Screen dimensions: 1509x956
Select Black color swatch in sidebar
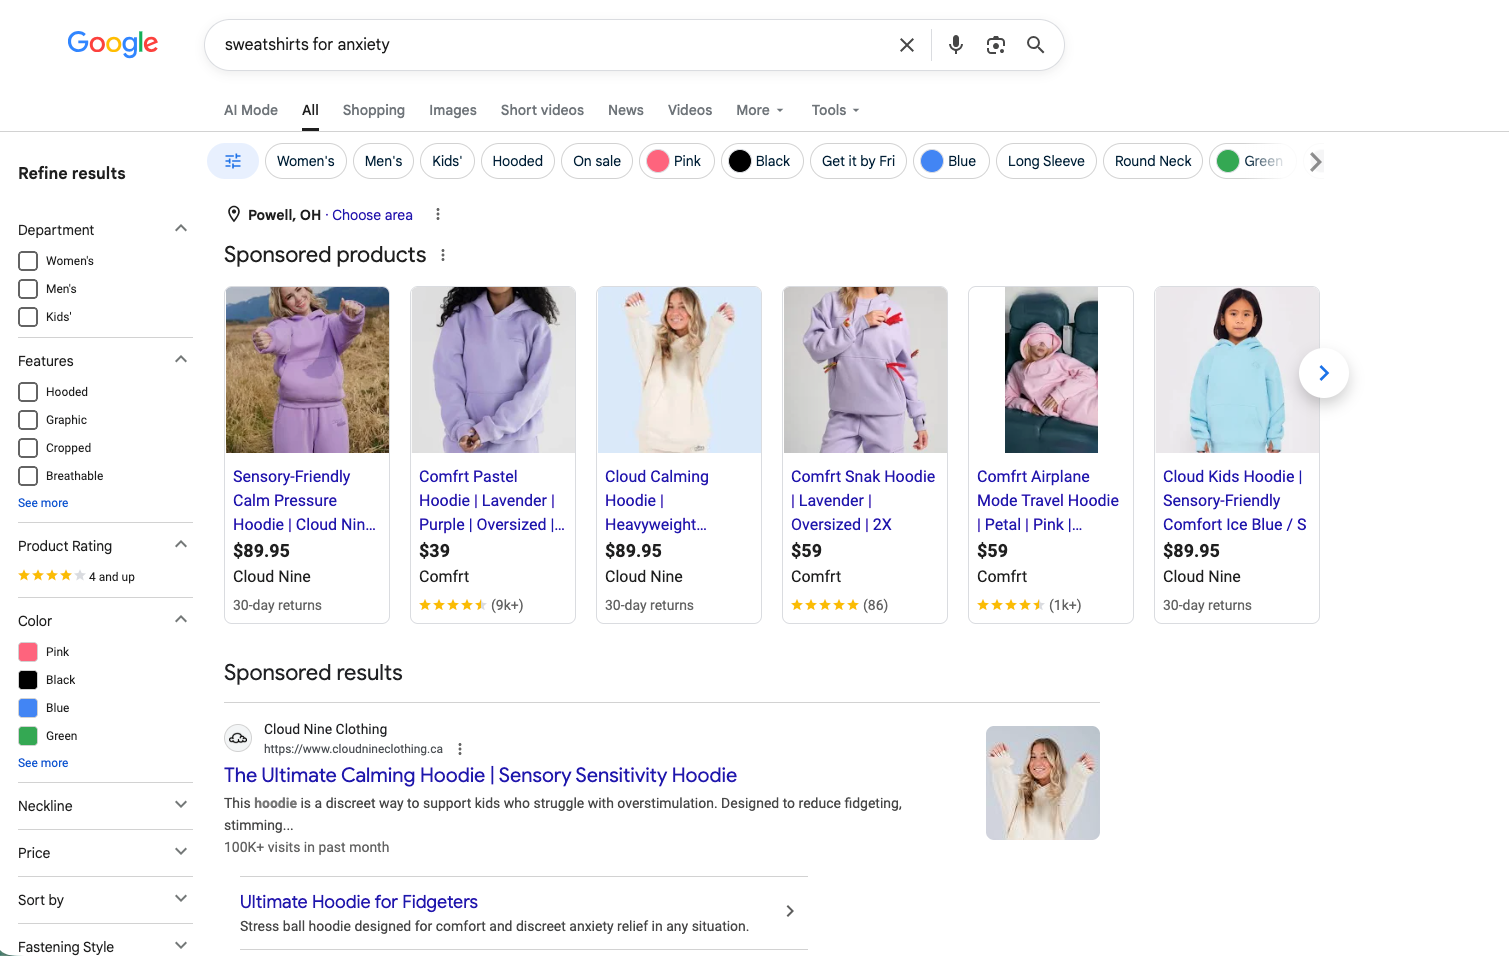coord(28,680)
